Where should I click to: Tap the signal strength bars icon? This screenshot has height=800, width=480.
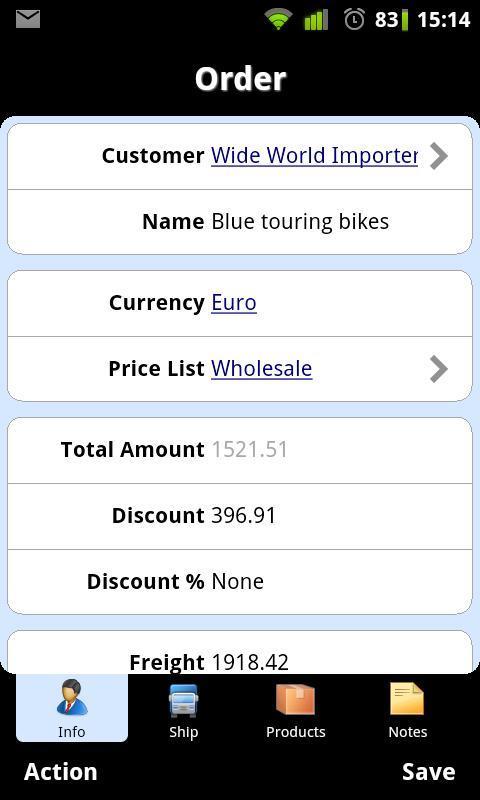pyautogui.click(x=316, y=20)
